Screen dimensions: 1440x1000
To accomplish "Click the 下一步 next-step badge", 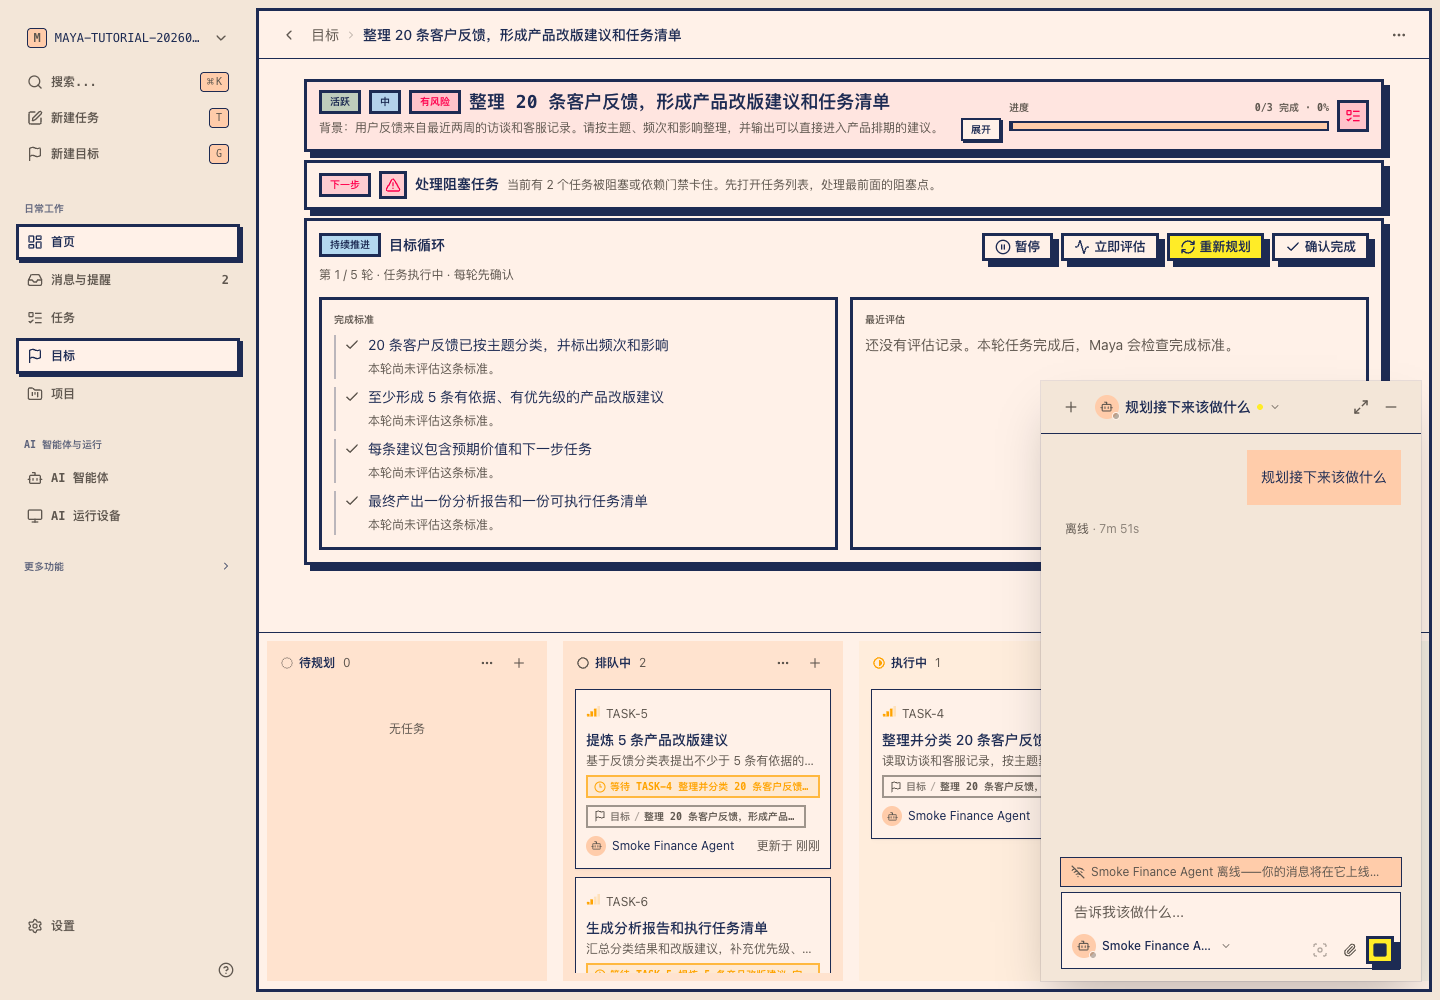I will tap(345, 185).
